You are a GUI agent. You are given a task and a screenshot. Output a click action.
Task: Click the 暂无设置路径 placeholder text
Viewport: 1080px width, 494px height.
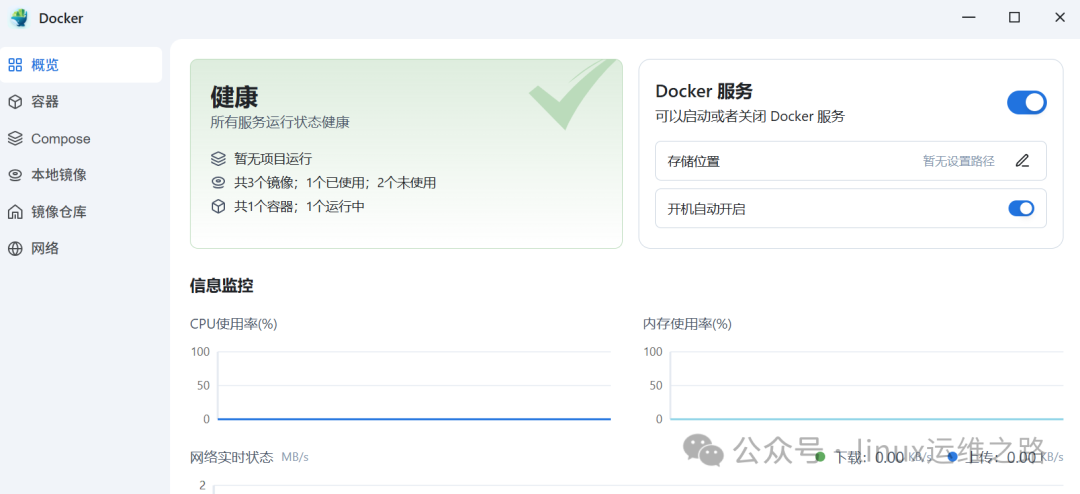959,161
